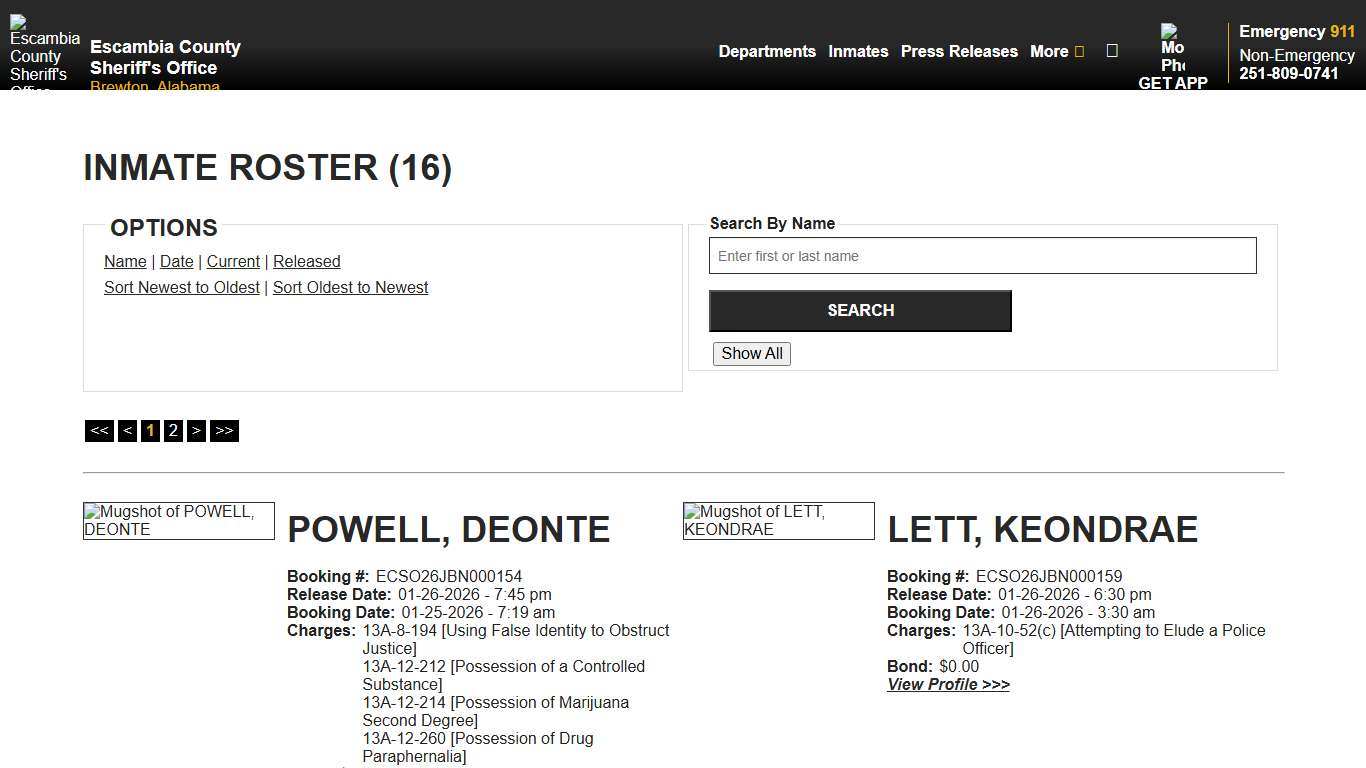Sort the roster by Name

coord(125,261)
